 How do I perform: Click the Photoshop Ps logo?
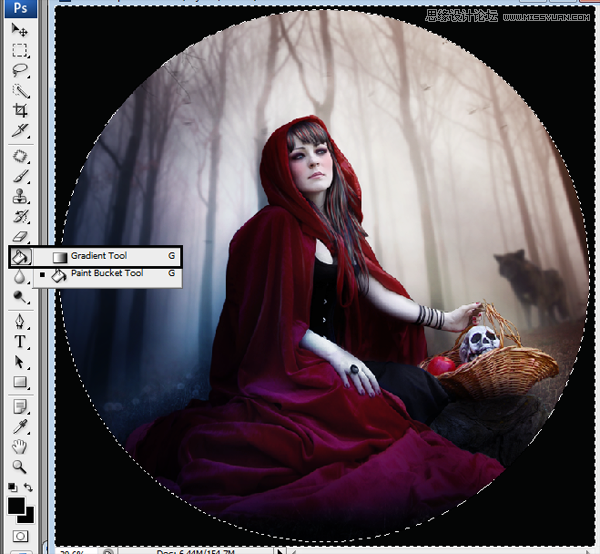[21, 8]
